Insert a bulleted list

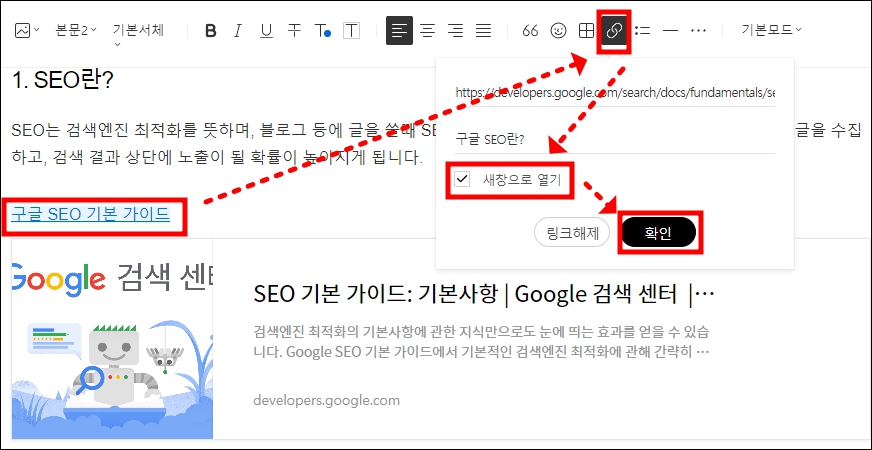[642, 31]
